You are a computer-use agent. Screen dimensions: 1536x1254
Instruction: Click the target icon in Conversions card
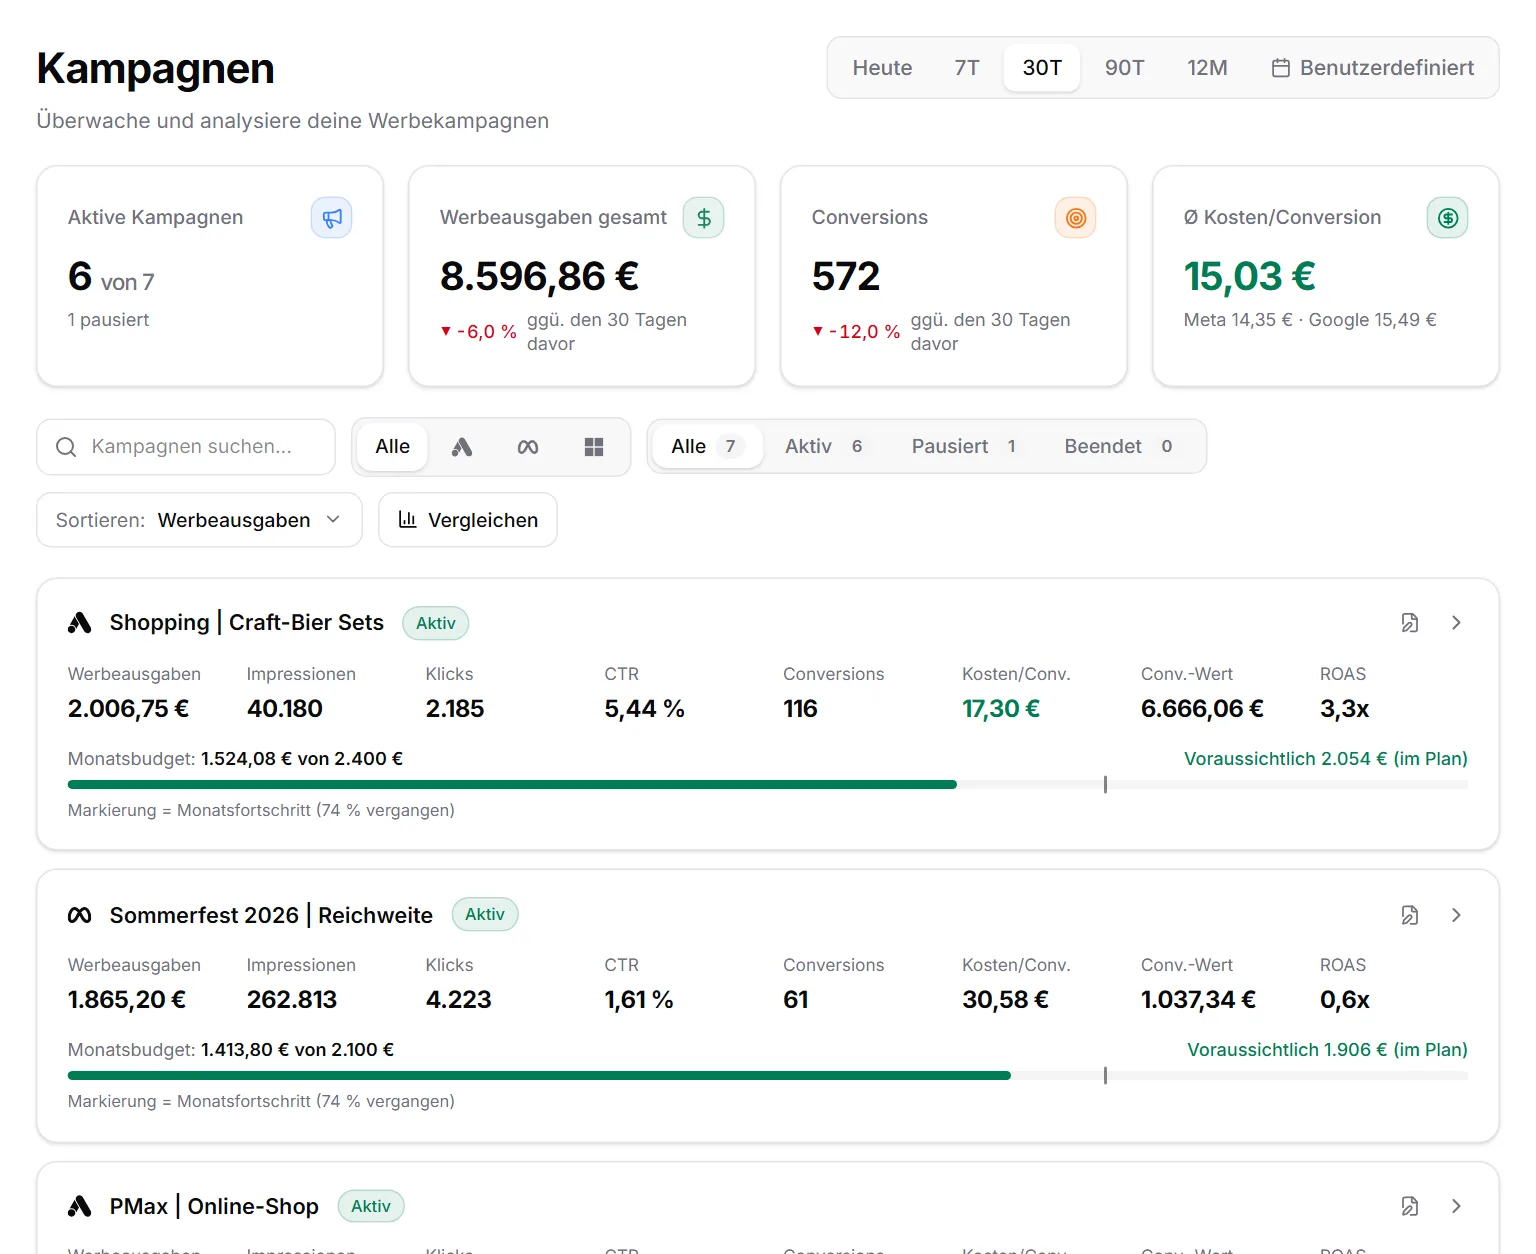[x=1076, y=218]
